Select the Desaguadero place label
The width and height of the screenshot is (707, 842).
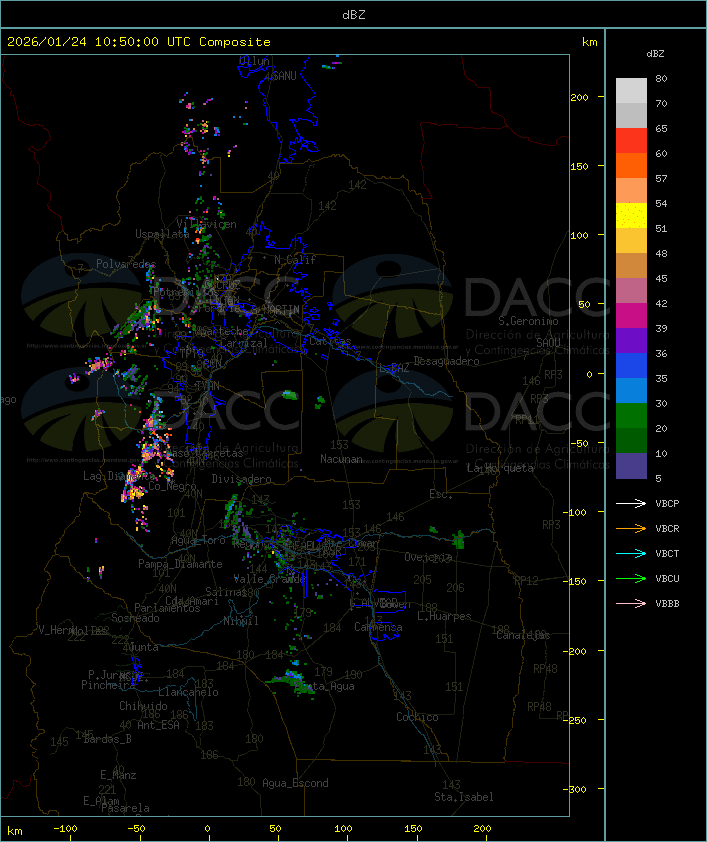[446, 361]
